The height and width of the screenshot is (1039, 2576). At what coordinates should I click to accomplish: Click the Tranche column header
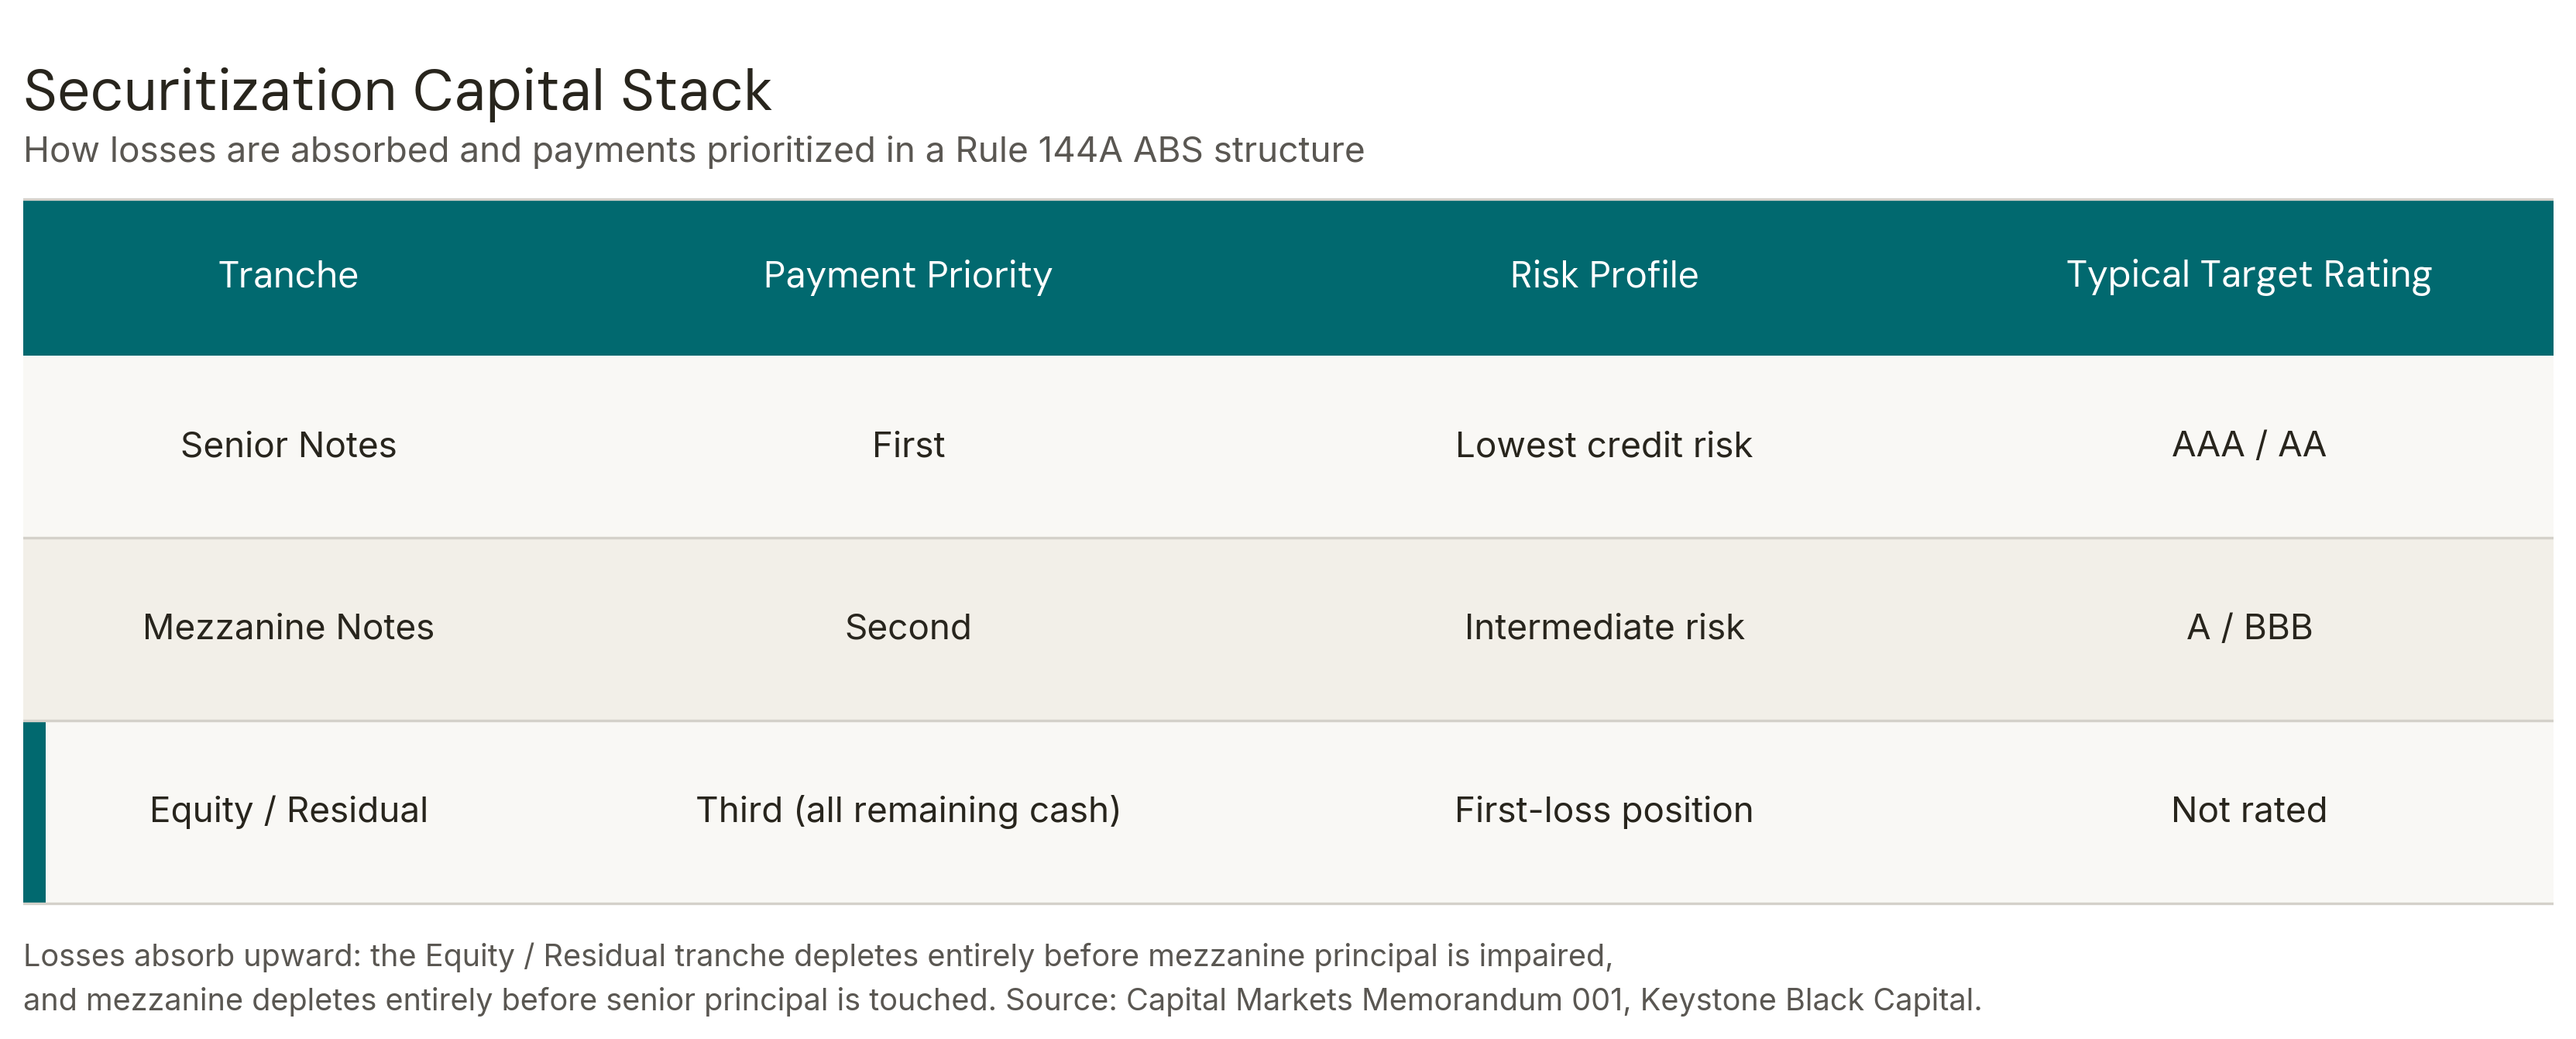(x=288, y=275)
